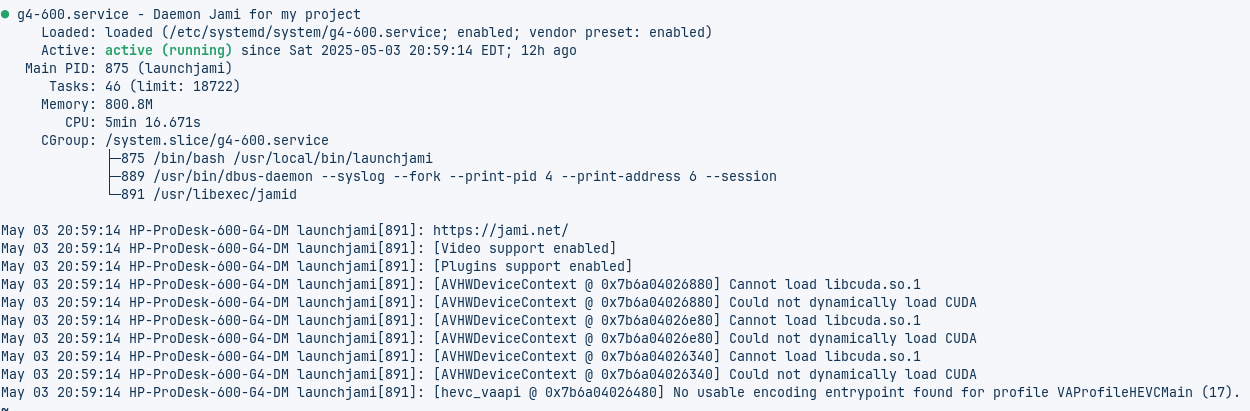
Task: Click the 875 /bin/bash launchjami tree entry
Action: point(269,158)
